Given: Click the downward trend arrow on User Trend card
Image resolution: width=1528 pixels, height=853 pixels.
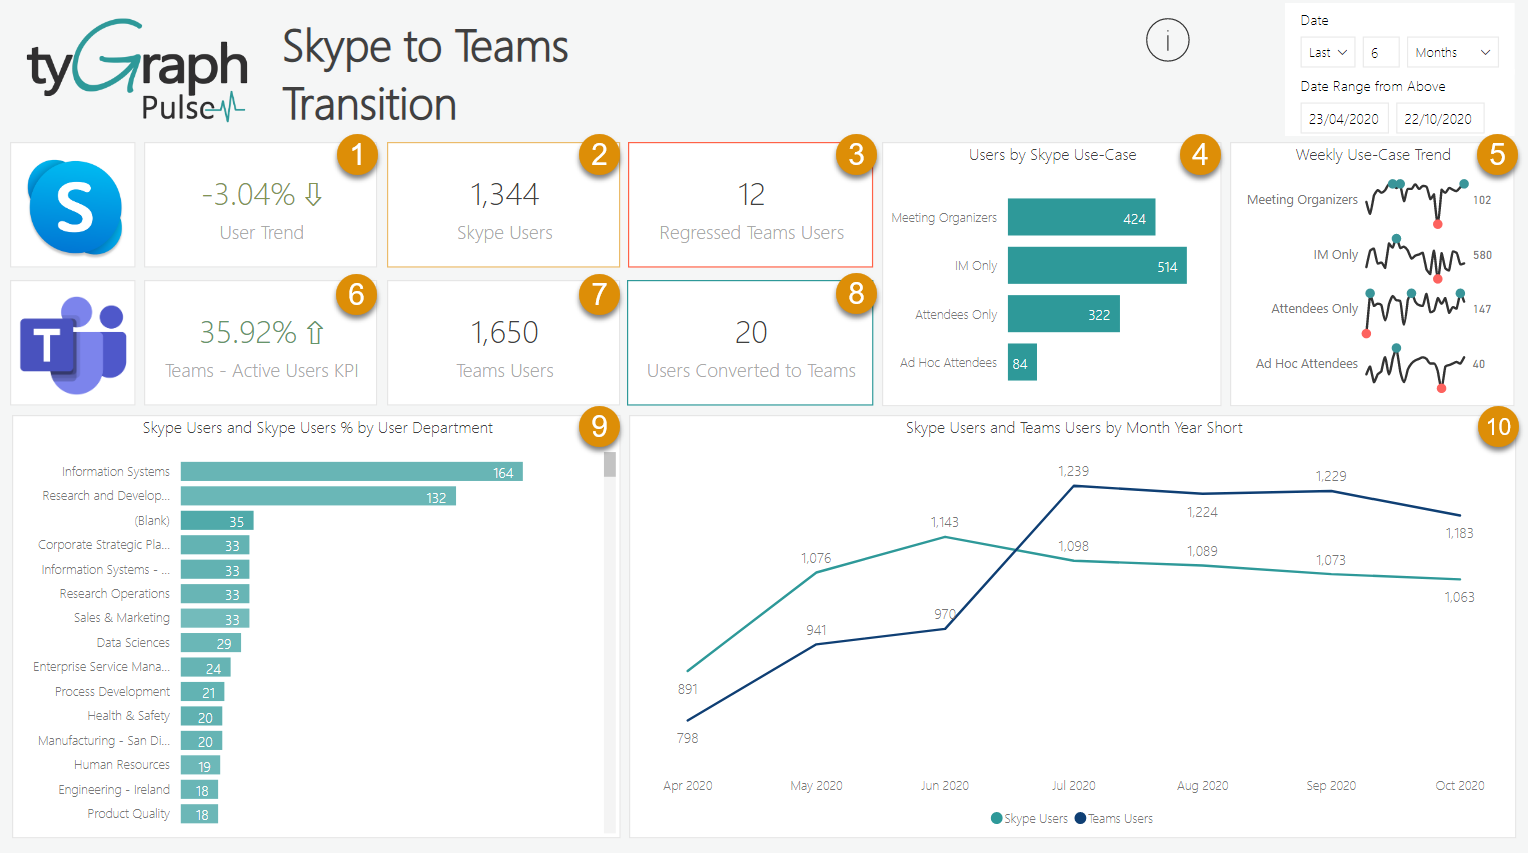Looking at the screenshot, I should (314, 194).
